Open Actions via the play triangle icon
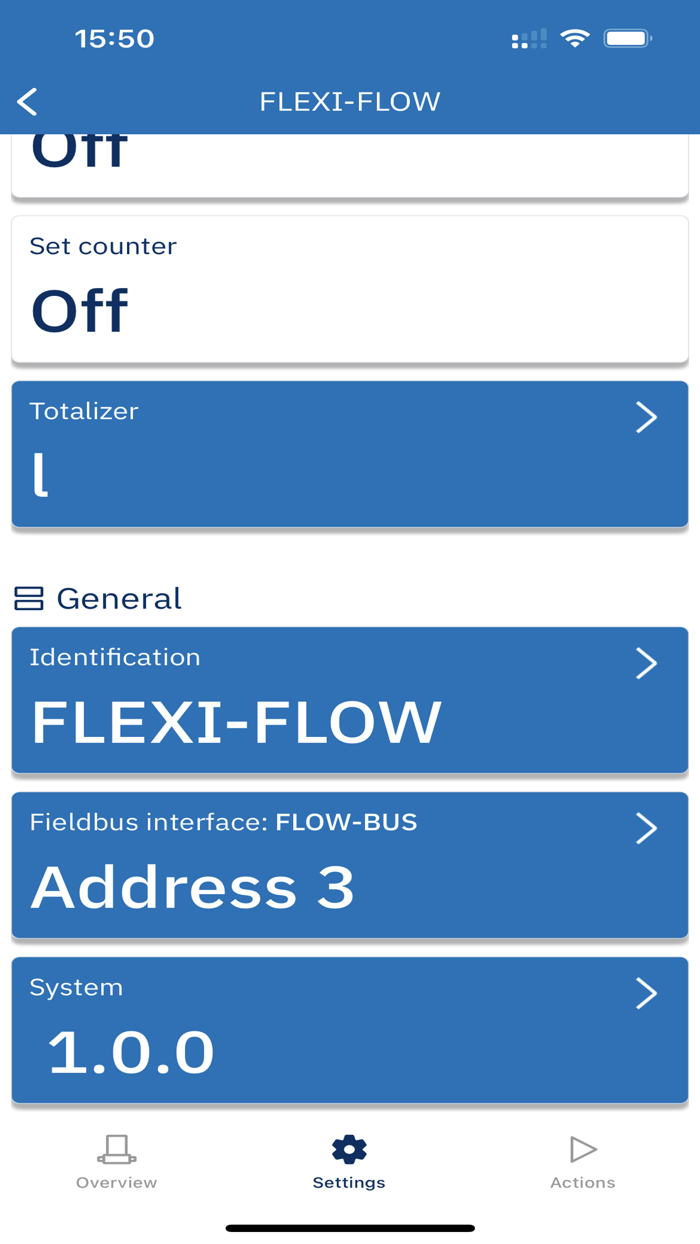Screen dimensions: 700x1244 point(582,1149)
